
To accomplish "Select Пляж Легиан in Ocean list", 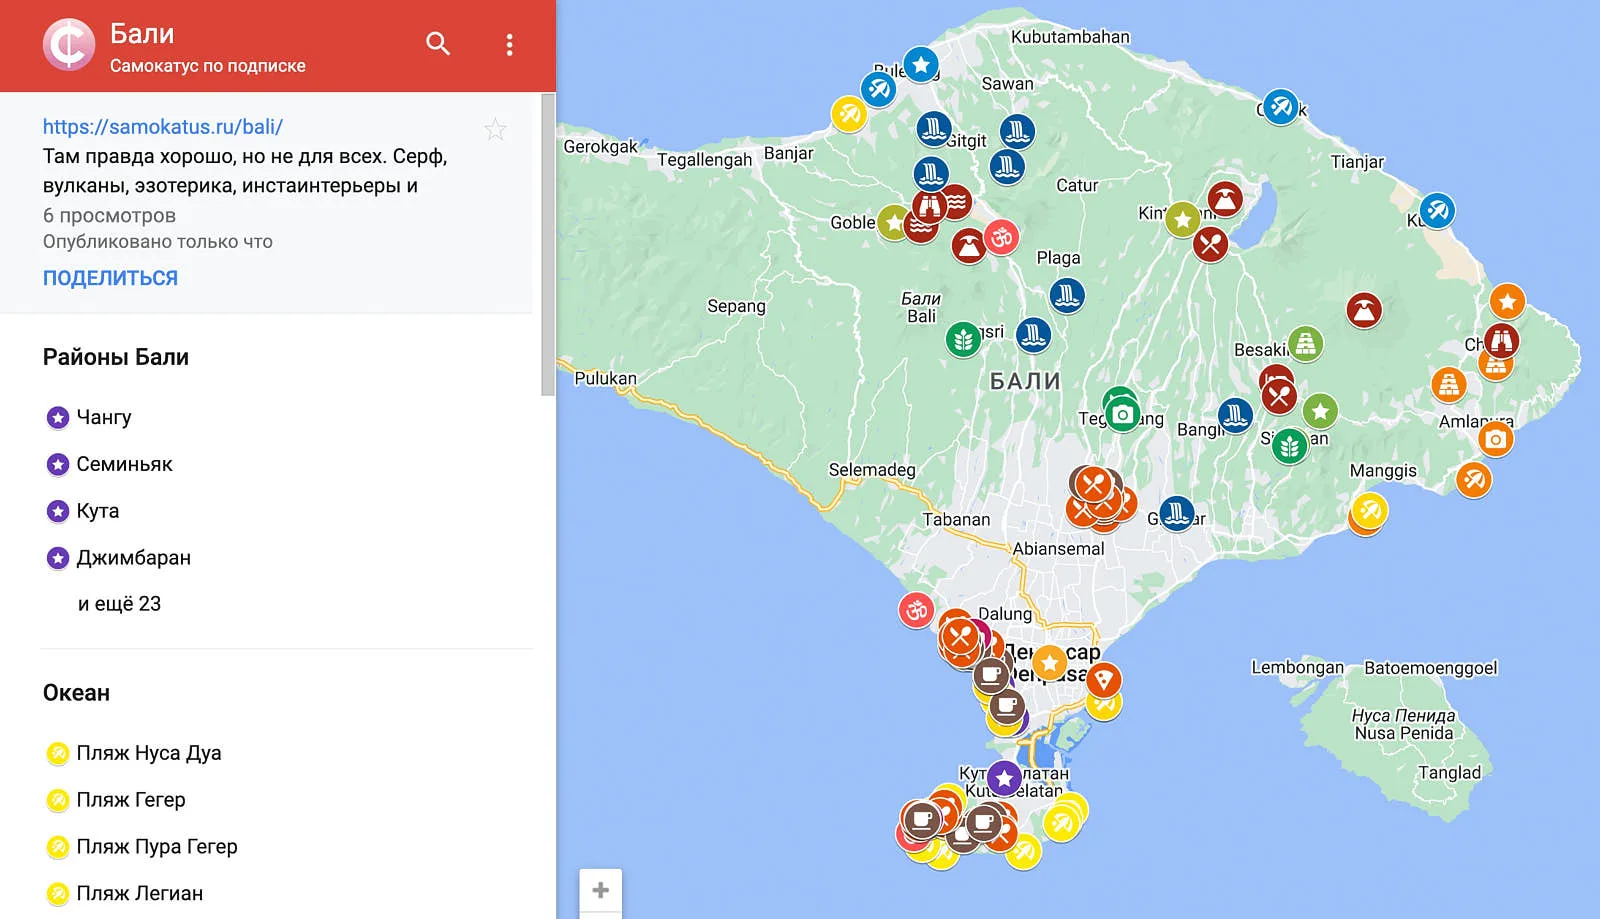I will tap(139, 894).
